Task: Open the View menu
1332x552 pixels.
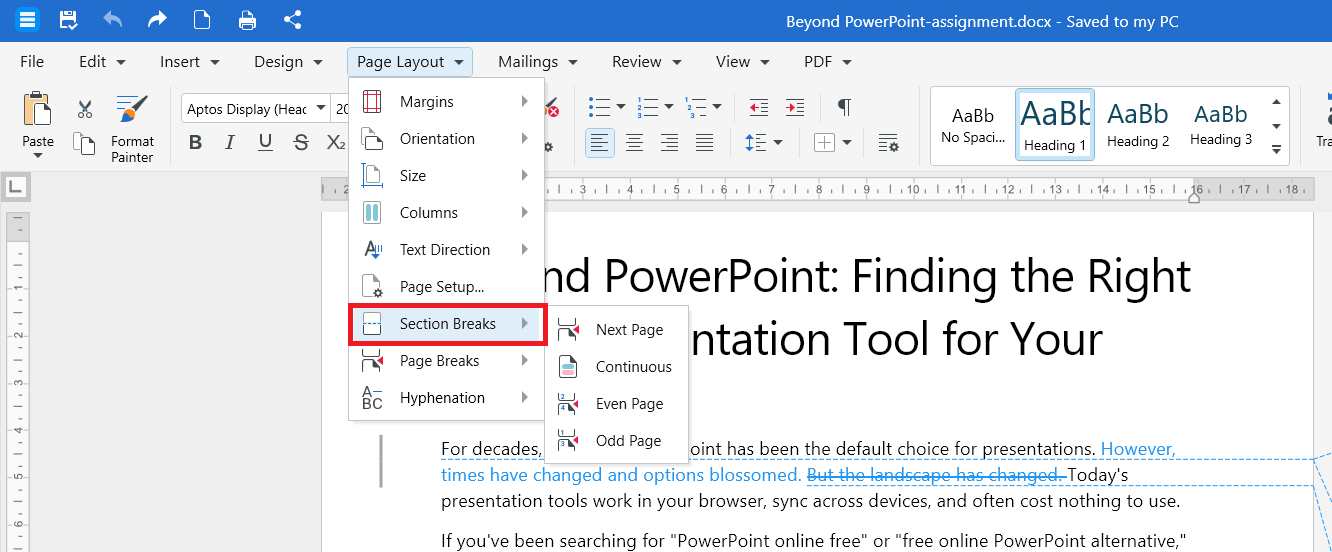Action: pos(743,62)
